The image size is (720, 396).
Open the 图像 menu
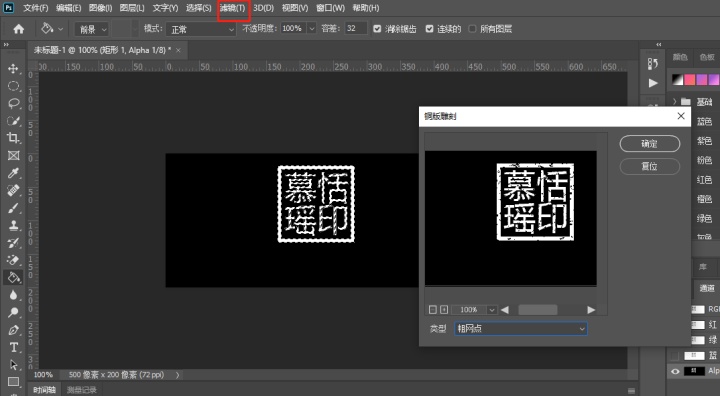(100, 8)
